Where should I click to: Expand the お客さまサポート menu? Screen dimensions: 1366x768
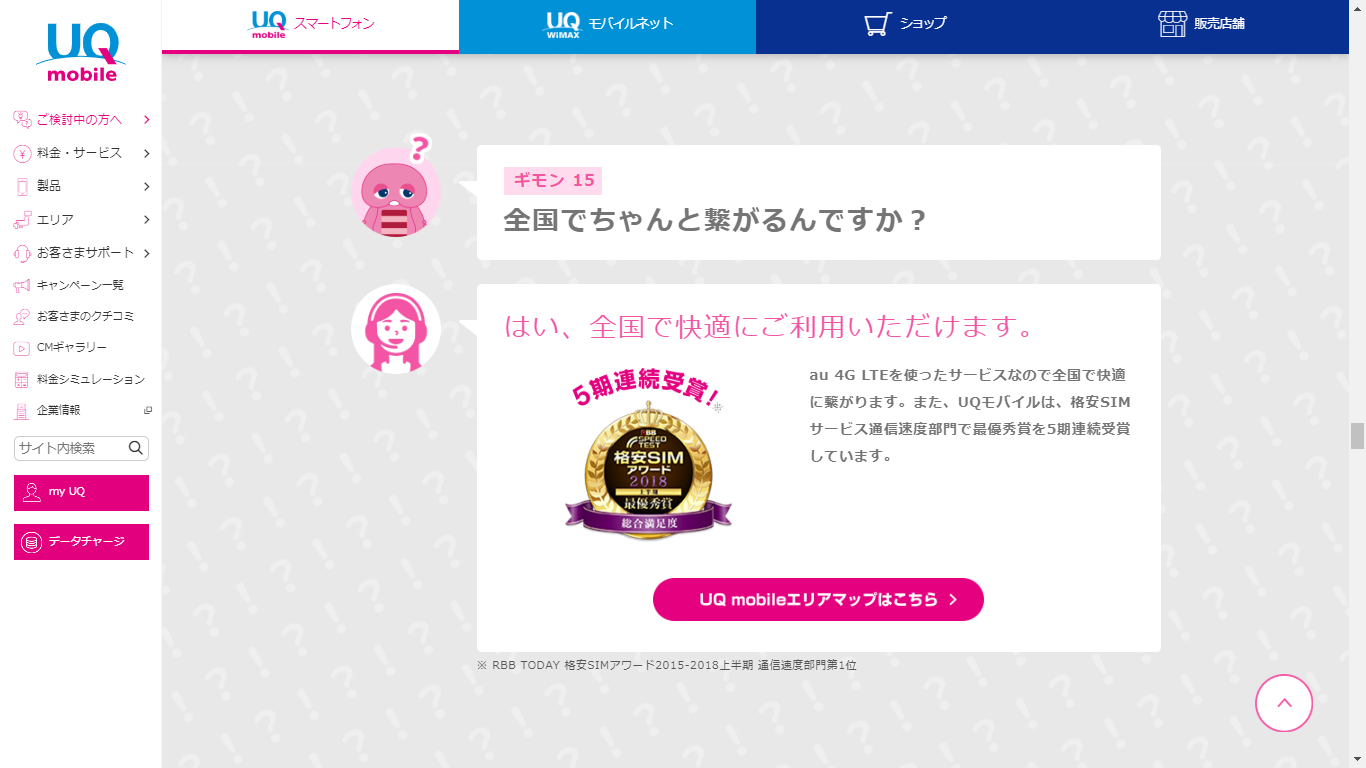(81, 253)
